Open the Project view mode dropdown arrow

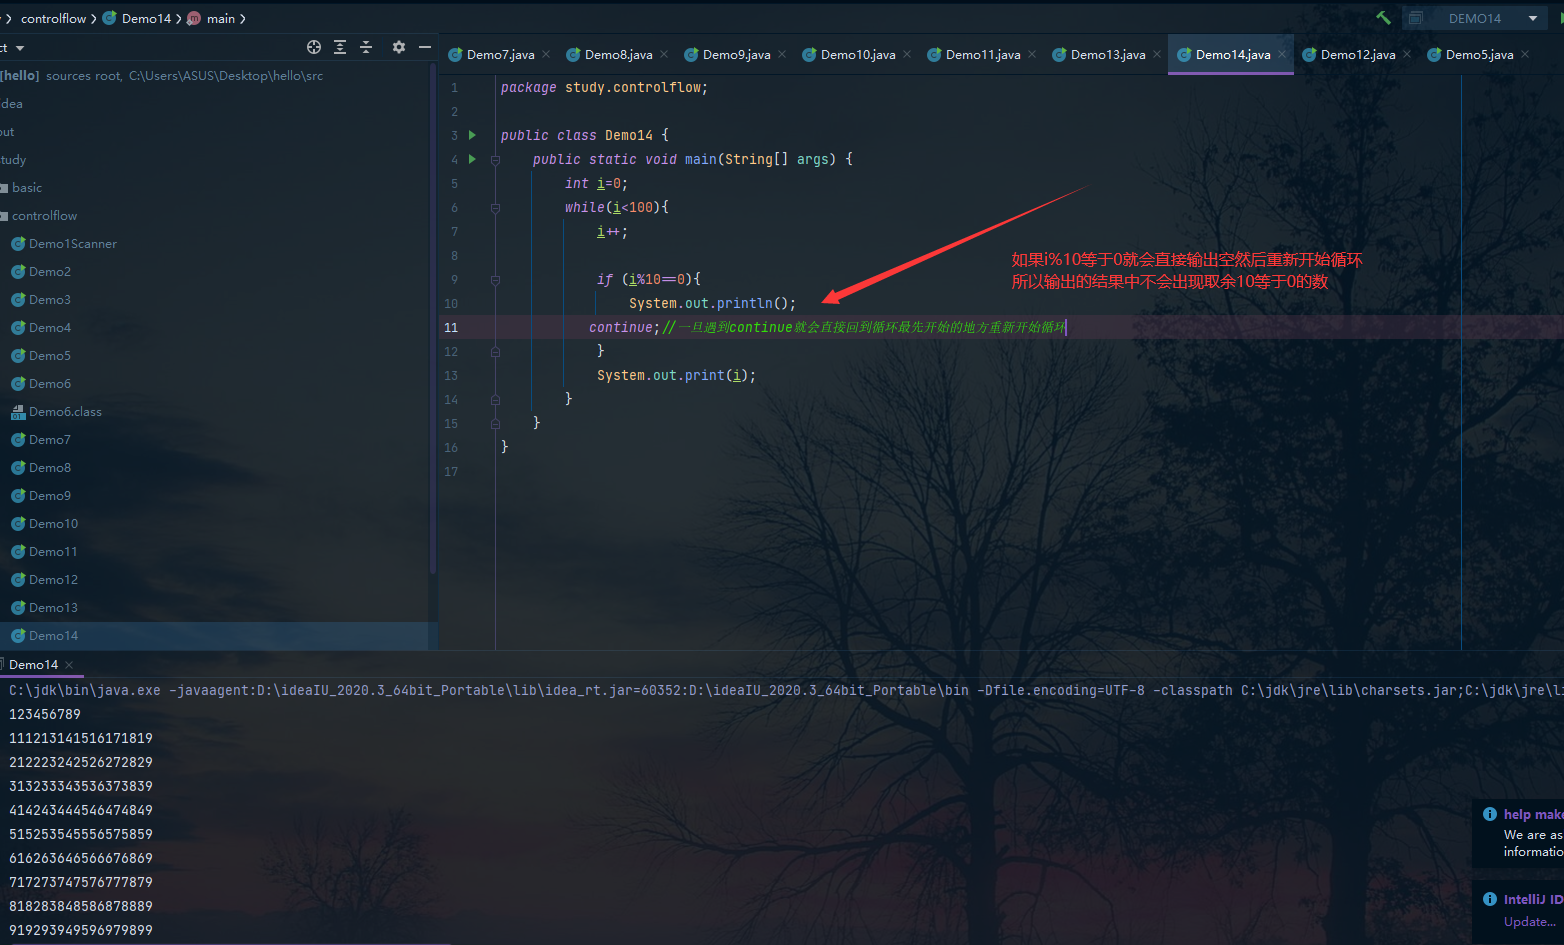(x=20, y=48)
